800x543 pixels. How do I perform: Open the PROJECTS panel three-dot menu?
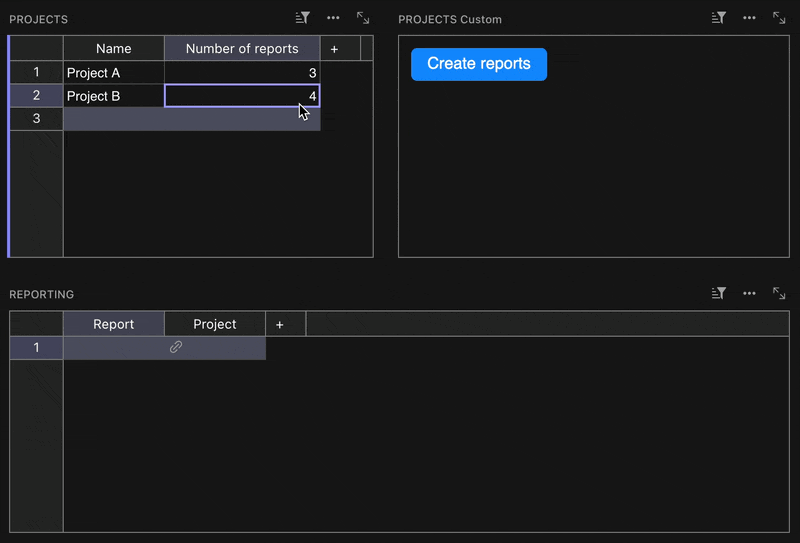333,18
